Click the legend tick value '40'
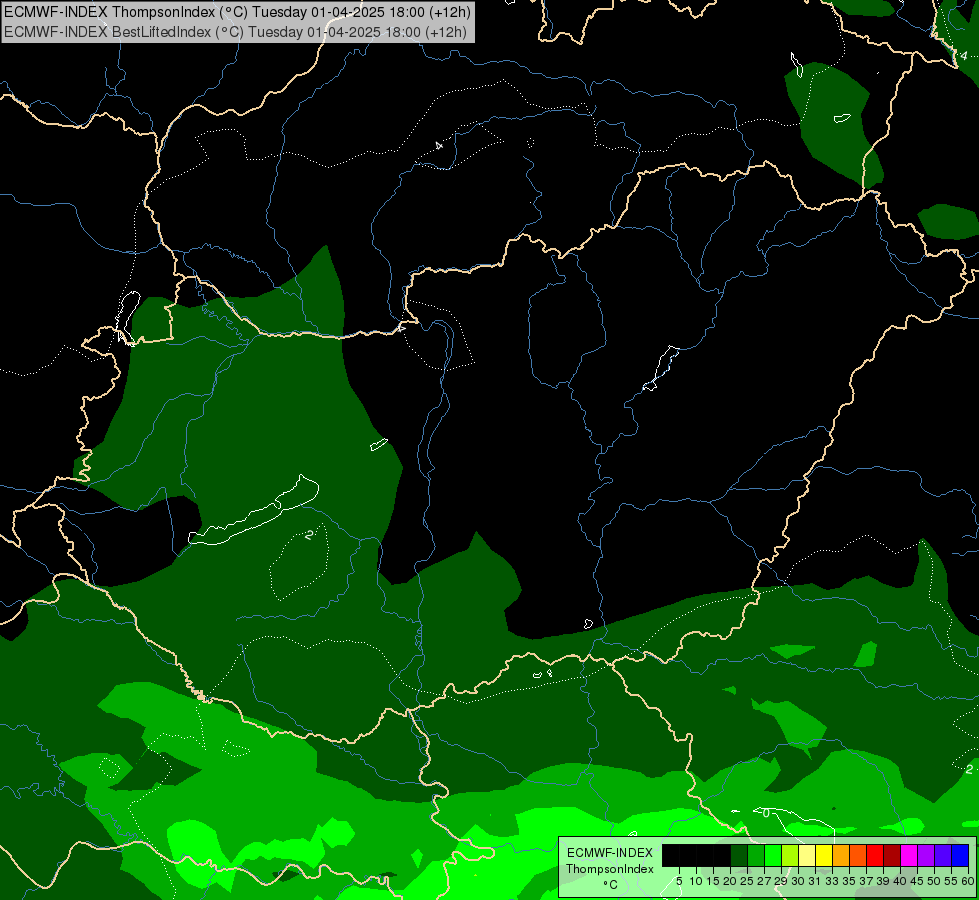The width and height of the screenshot is (979, 900). tap(900, 881)
